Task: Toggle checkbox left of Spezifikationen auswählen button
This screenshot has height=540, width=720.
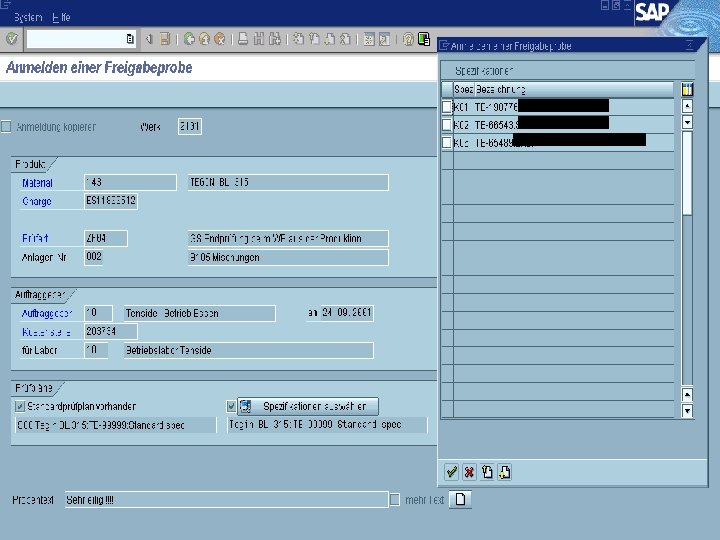Action: 231,406
